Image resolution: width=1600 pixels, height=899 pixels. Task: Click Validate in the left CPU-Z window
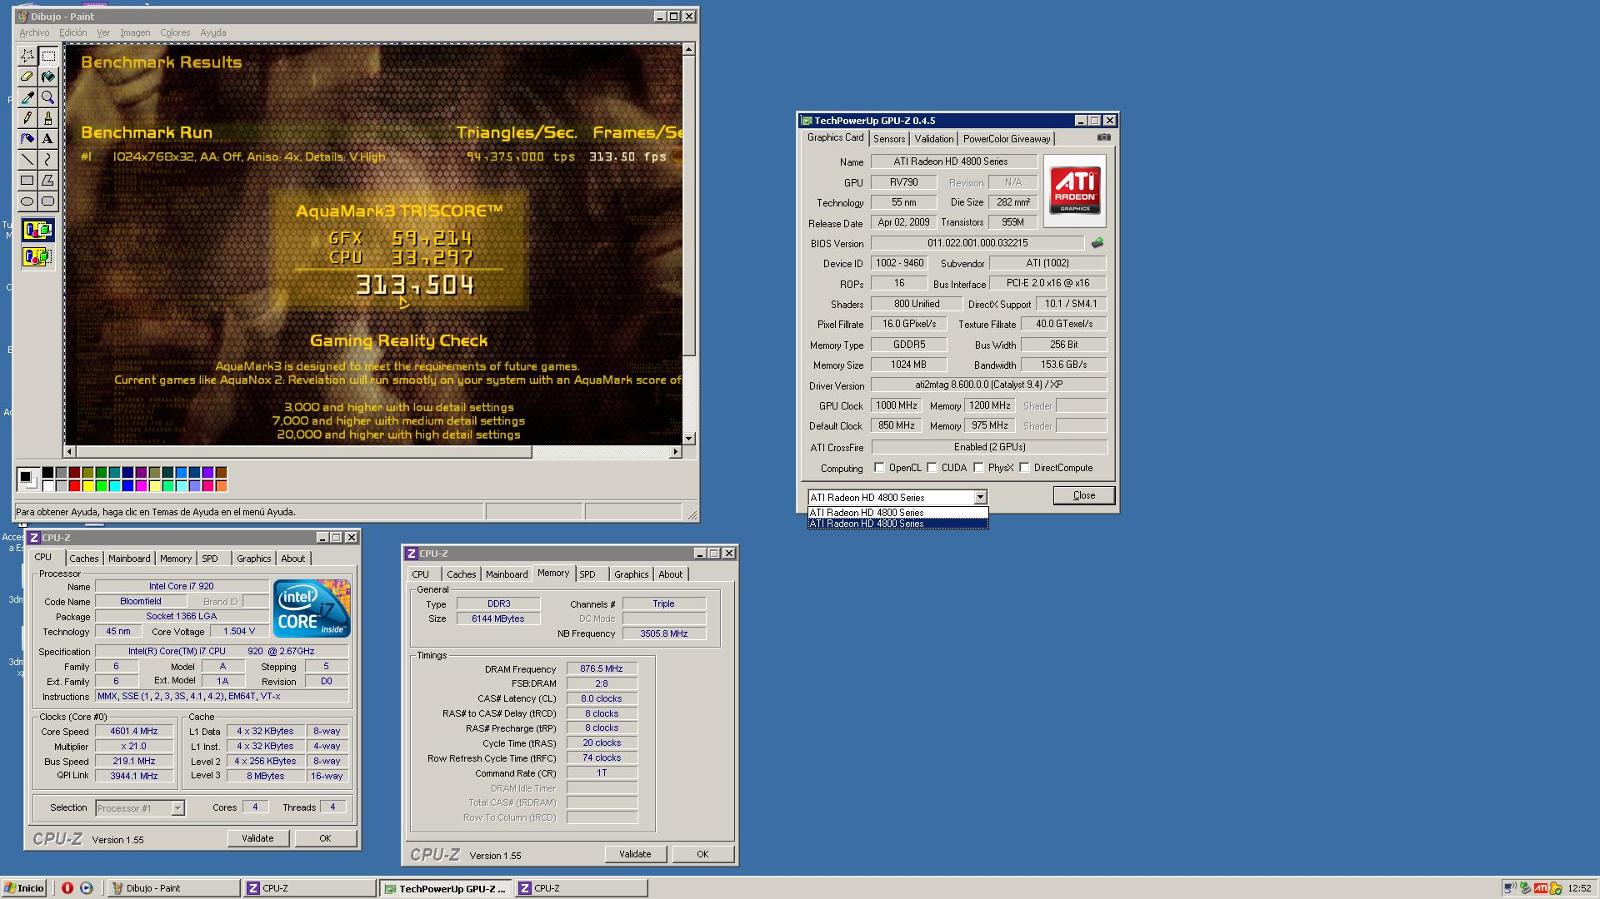click(257, 839)
